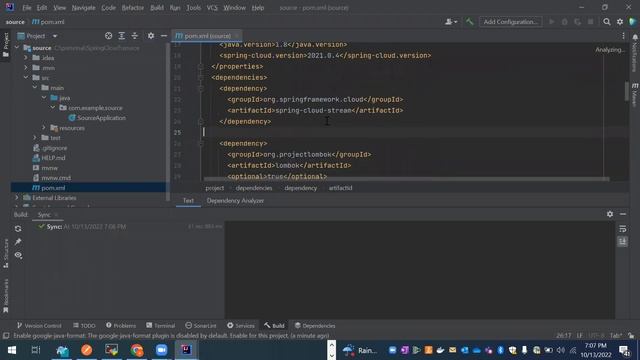Toggle soft-wrap in Build output
This screenshot has width=640, height=360.
click(622, 229)
